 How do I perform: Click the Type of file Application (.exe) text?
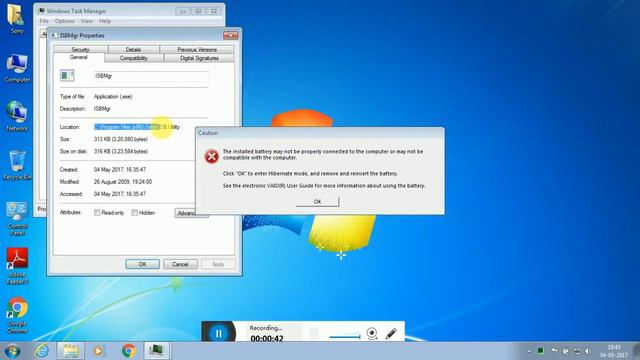point(113,97)
